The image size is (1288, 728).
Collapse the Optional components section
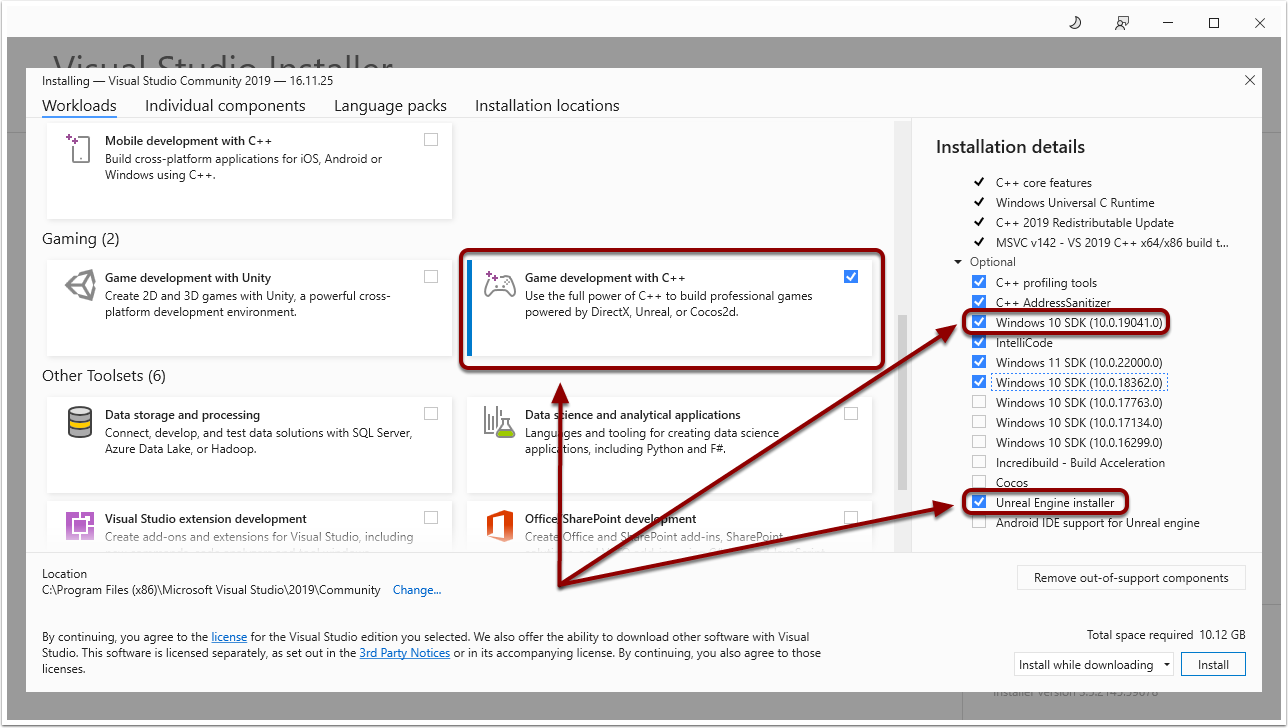pos(960,262)
